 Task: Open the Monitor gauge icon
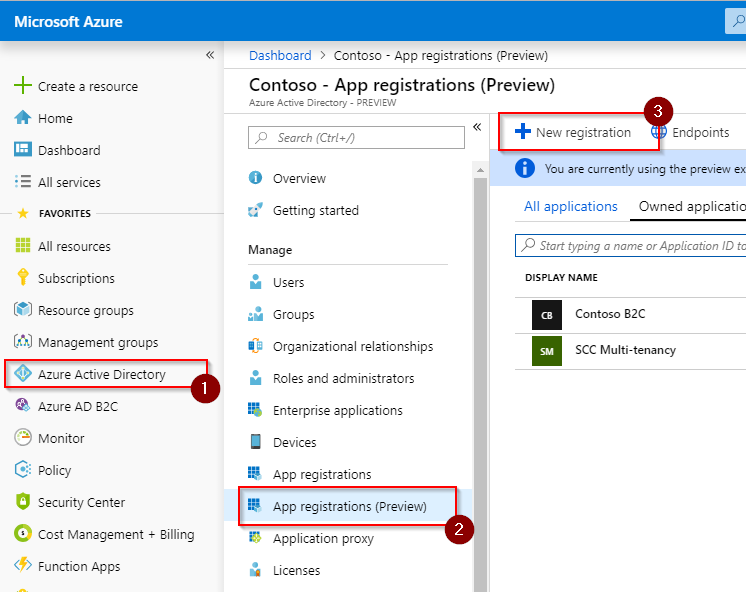point(23,437)
